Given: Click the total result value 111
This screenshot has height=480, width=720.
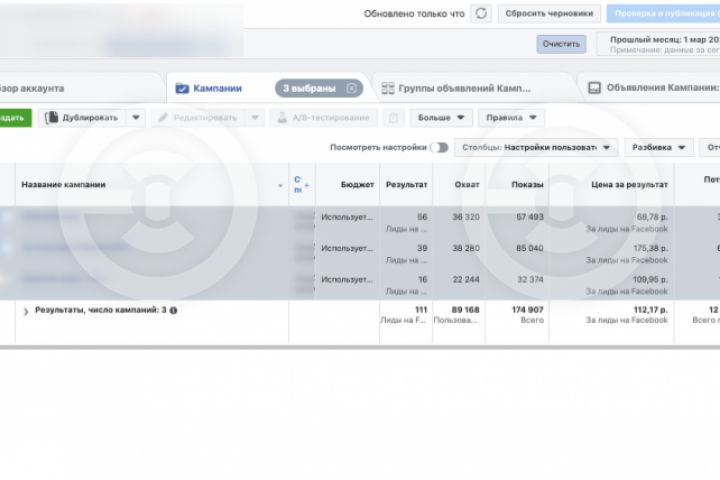Looking at the screenshot, I should [x=421, y=310].
